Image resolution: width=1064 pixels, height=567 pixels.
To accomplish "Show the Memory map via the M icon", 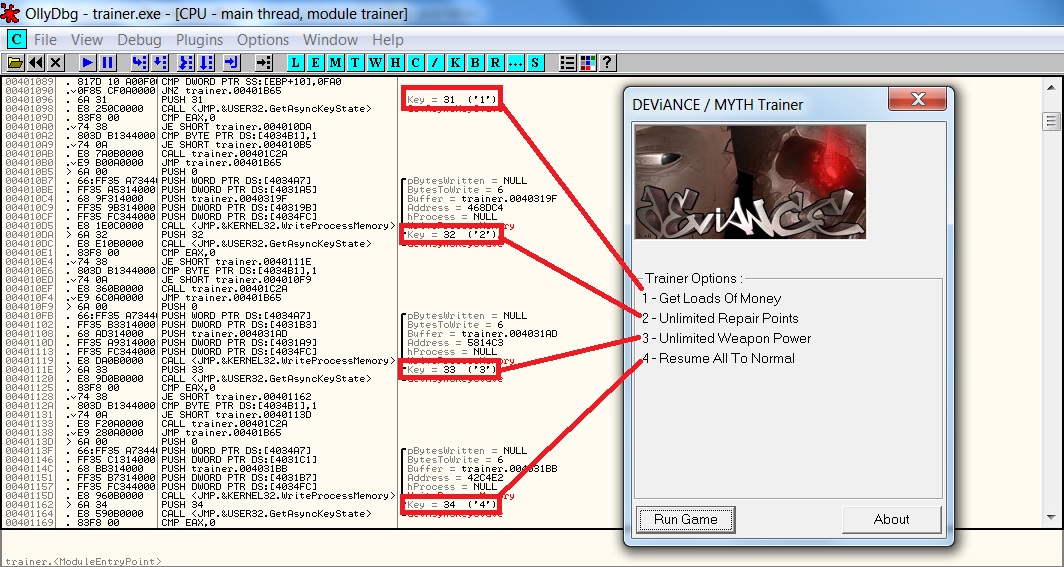I will 335,62.
